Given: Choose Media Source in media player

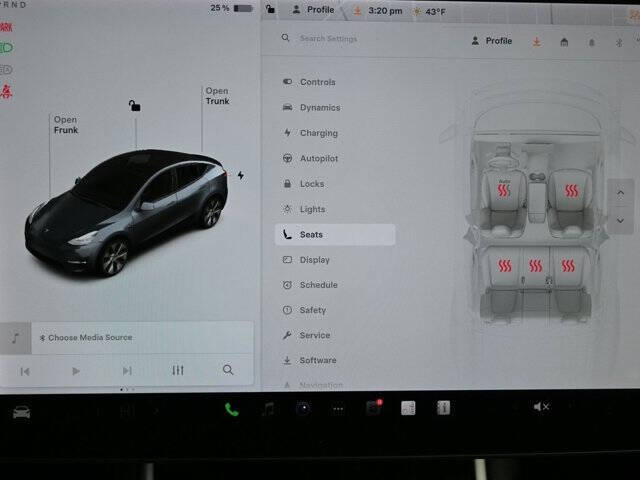Looking at the screenshot, I should point(86,338).
